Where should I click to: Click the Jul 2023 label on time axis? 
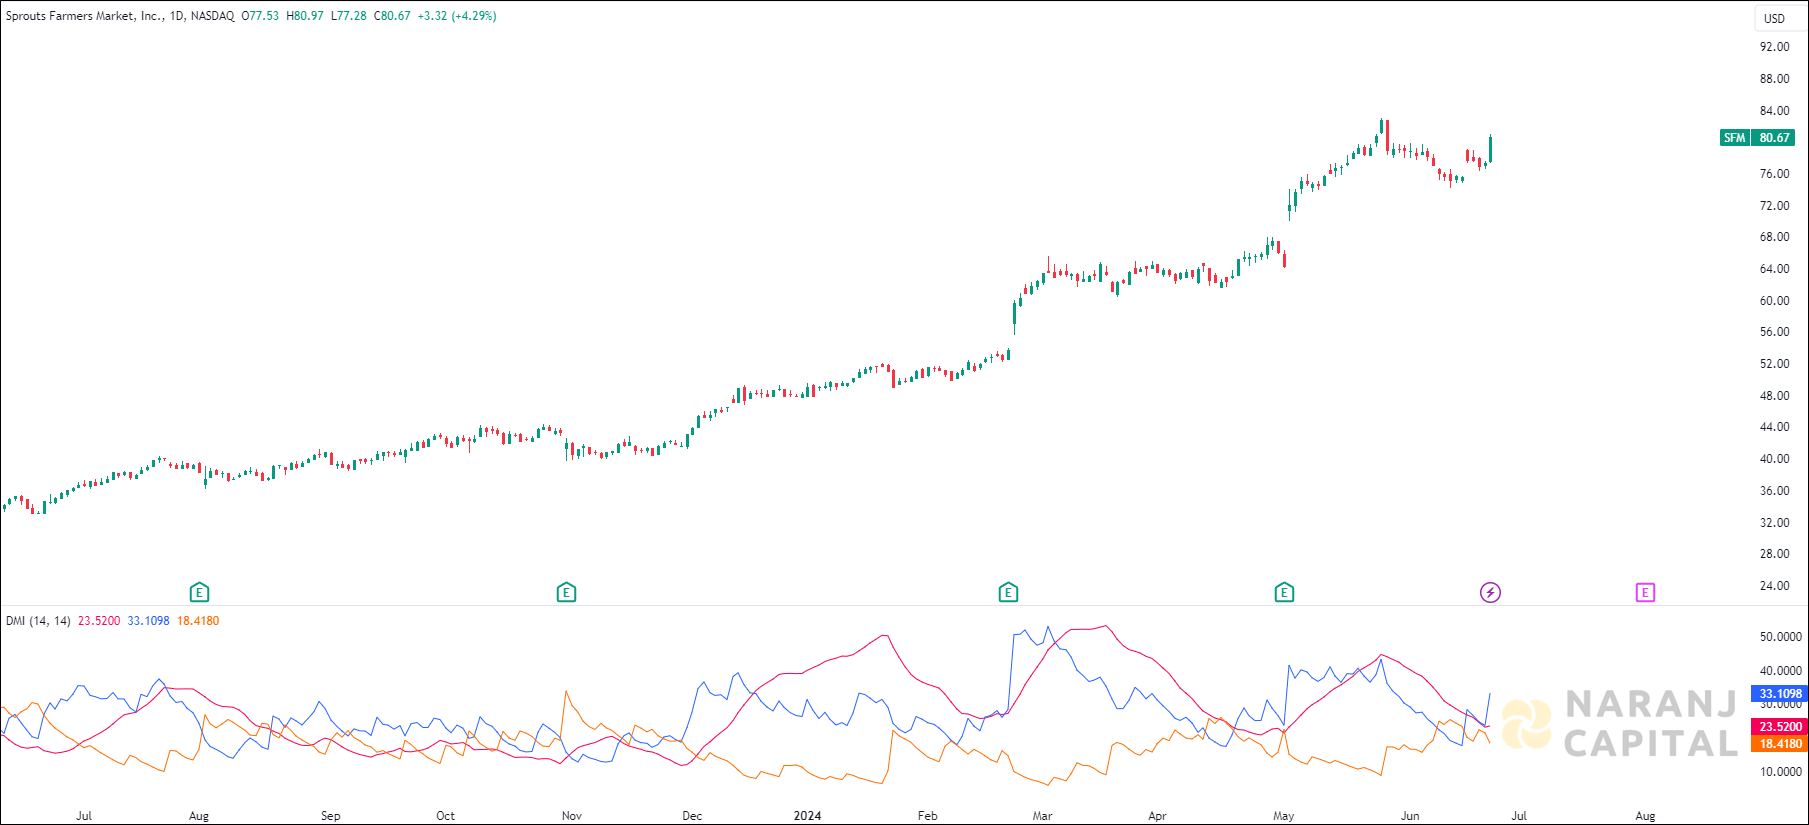(x=84, y=816)
